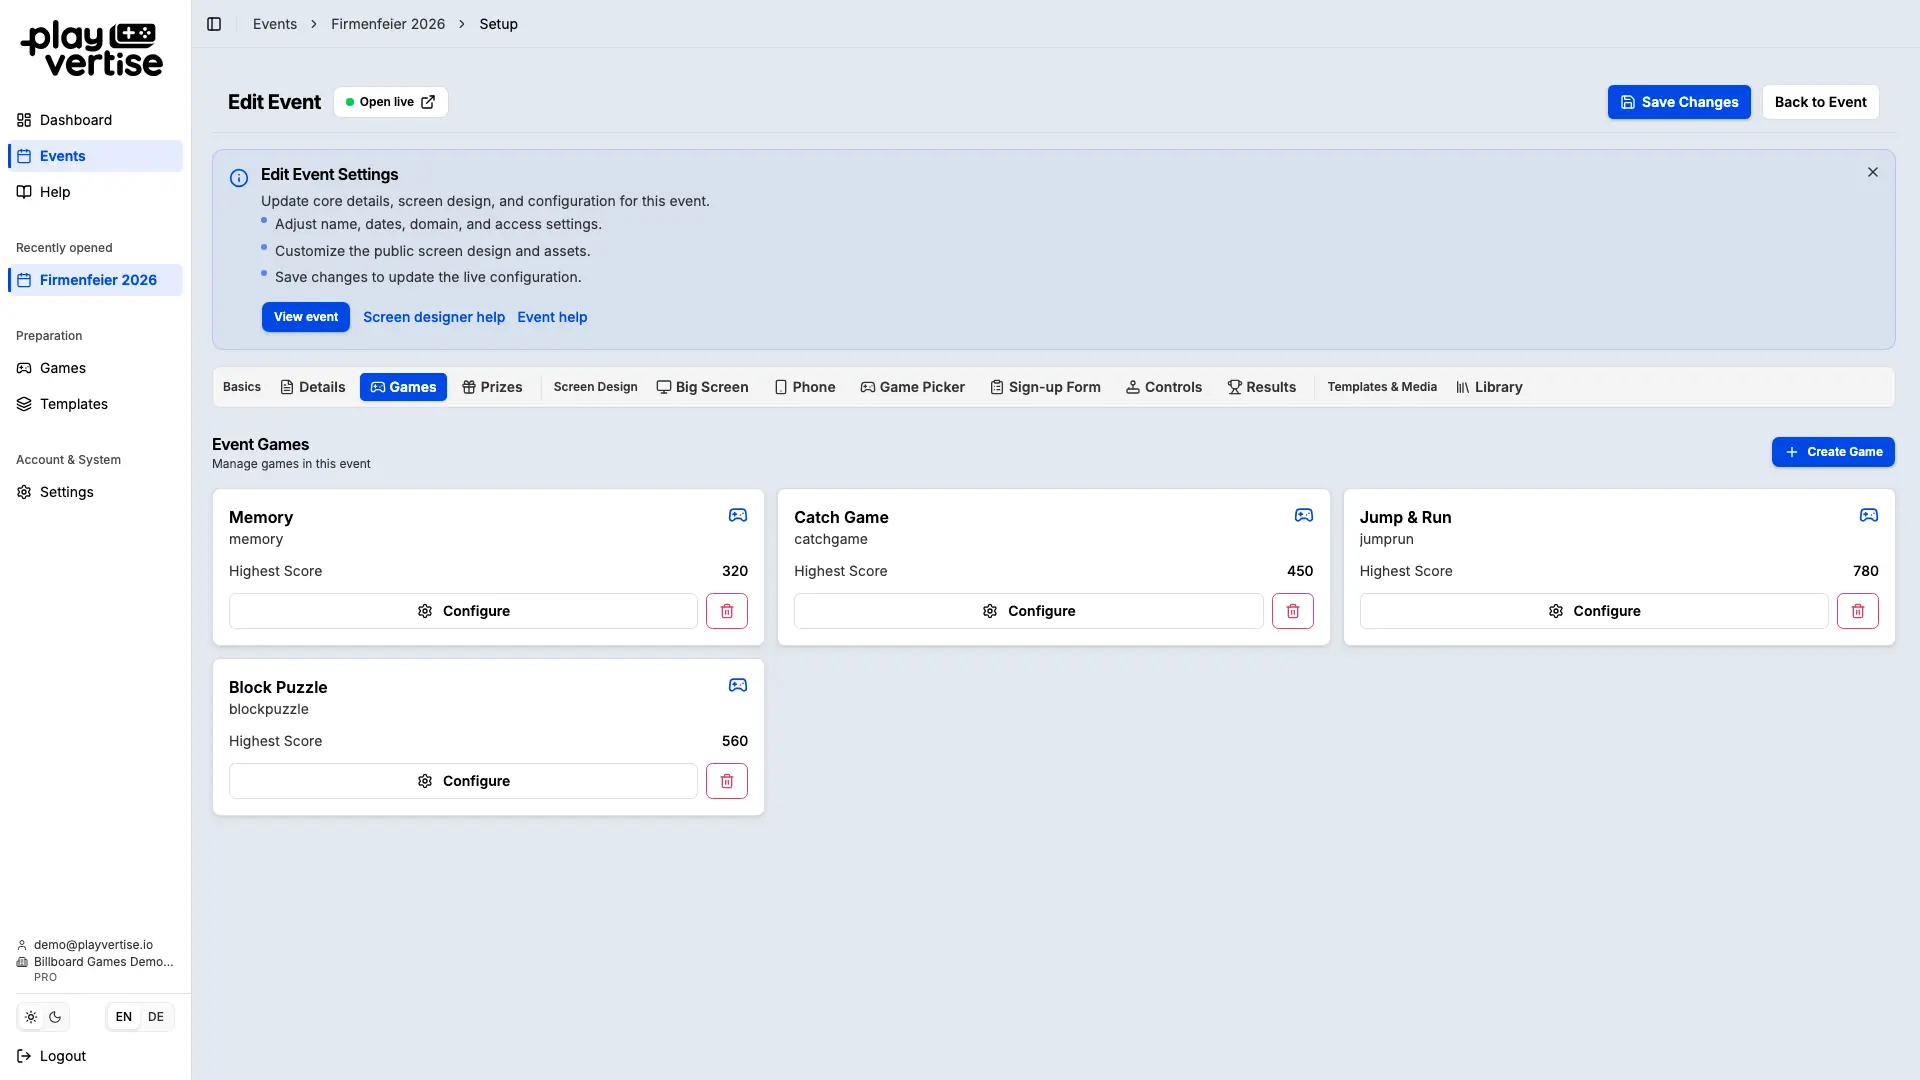1920x1080 pixels.
Task: Click Back to Event
Action: pos(1820,102)
